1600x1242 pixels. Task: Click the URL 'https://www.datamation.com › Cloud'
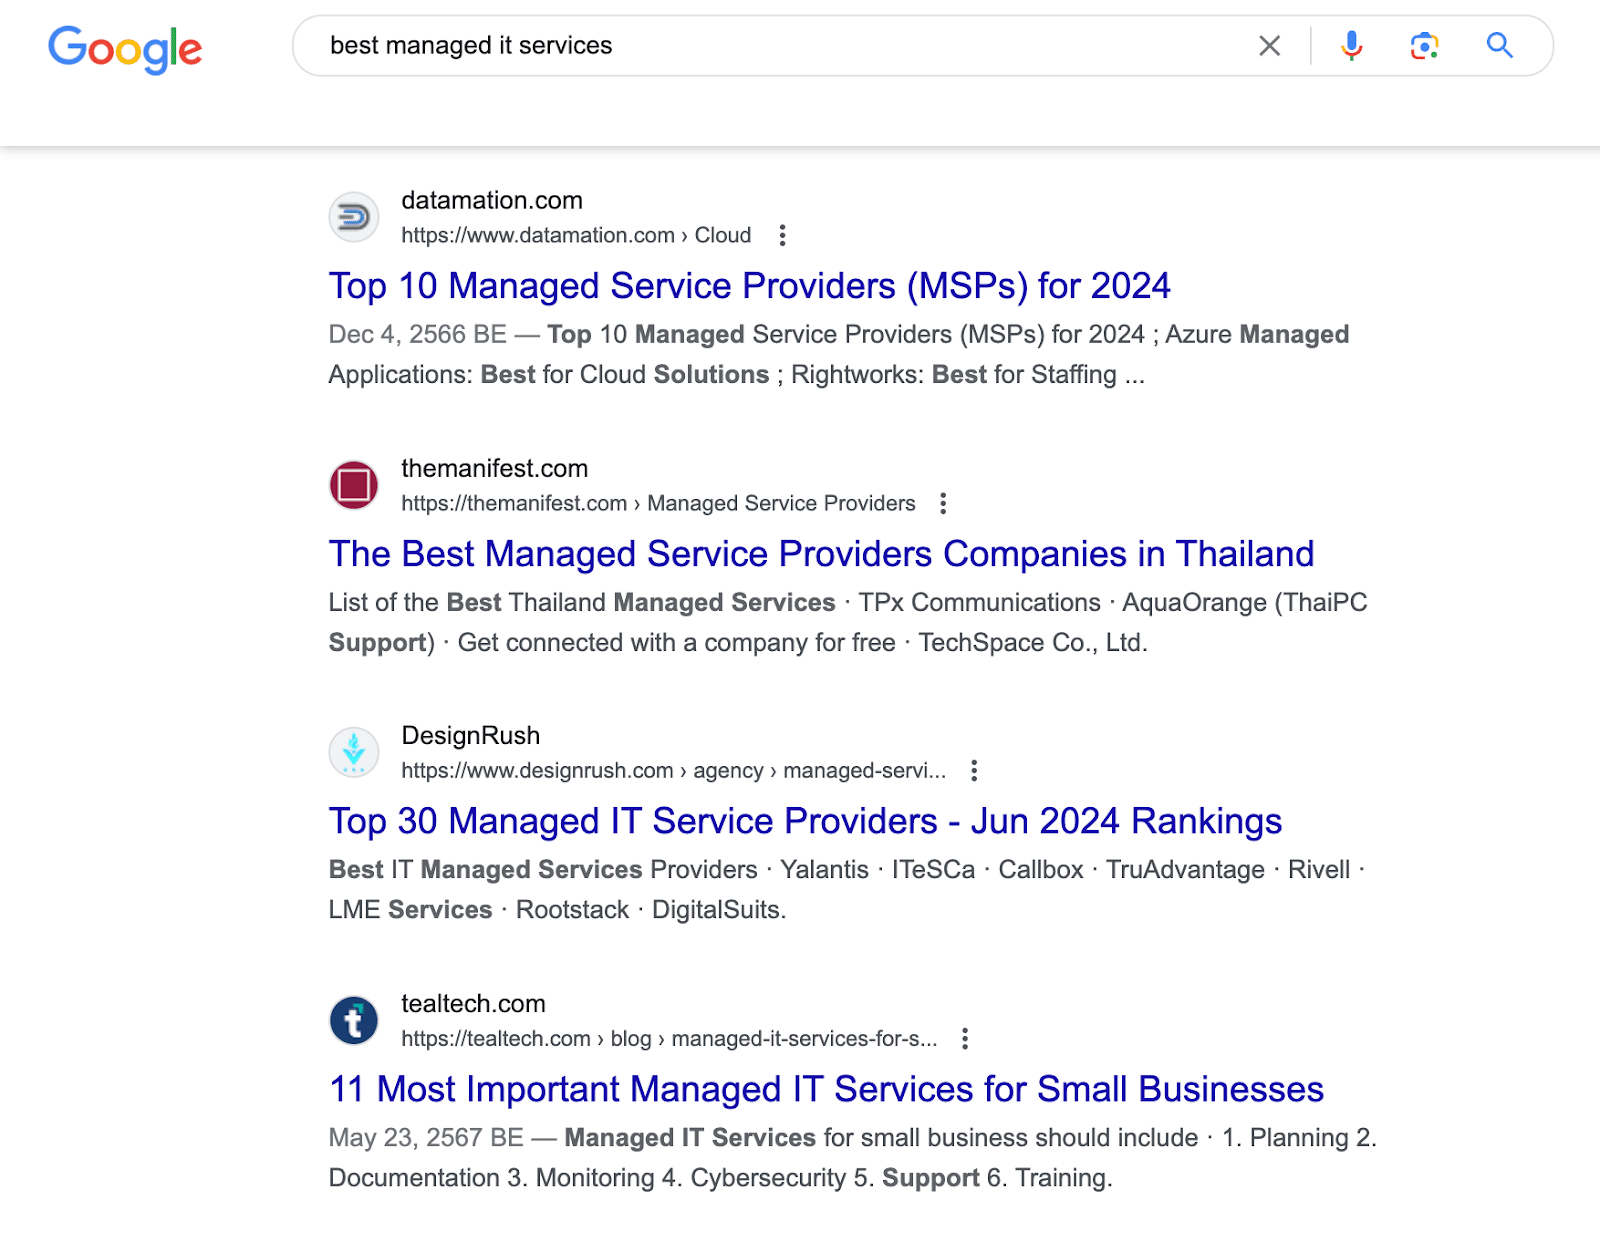[576, 235]
